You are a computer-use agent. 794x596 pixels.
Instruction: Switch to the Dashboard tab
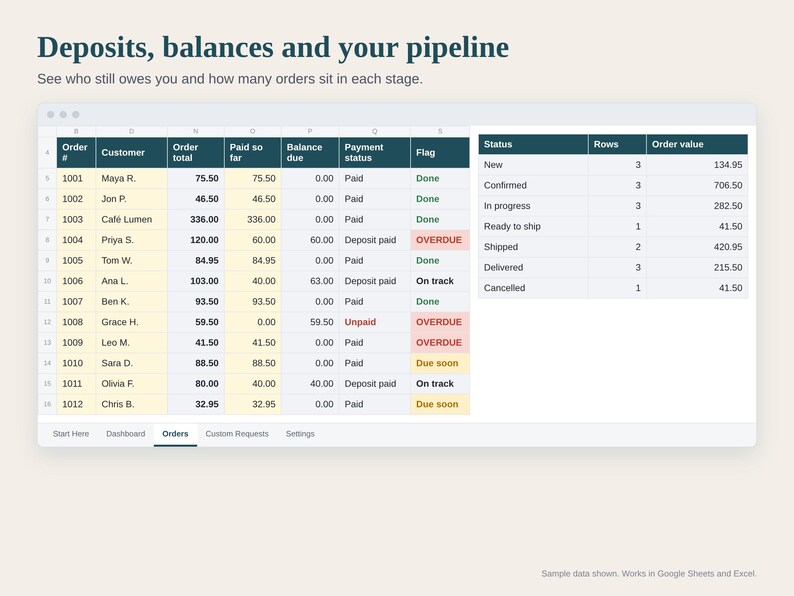(x=126, y=434)
